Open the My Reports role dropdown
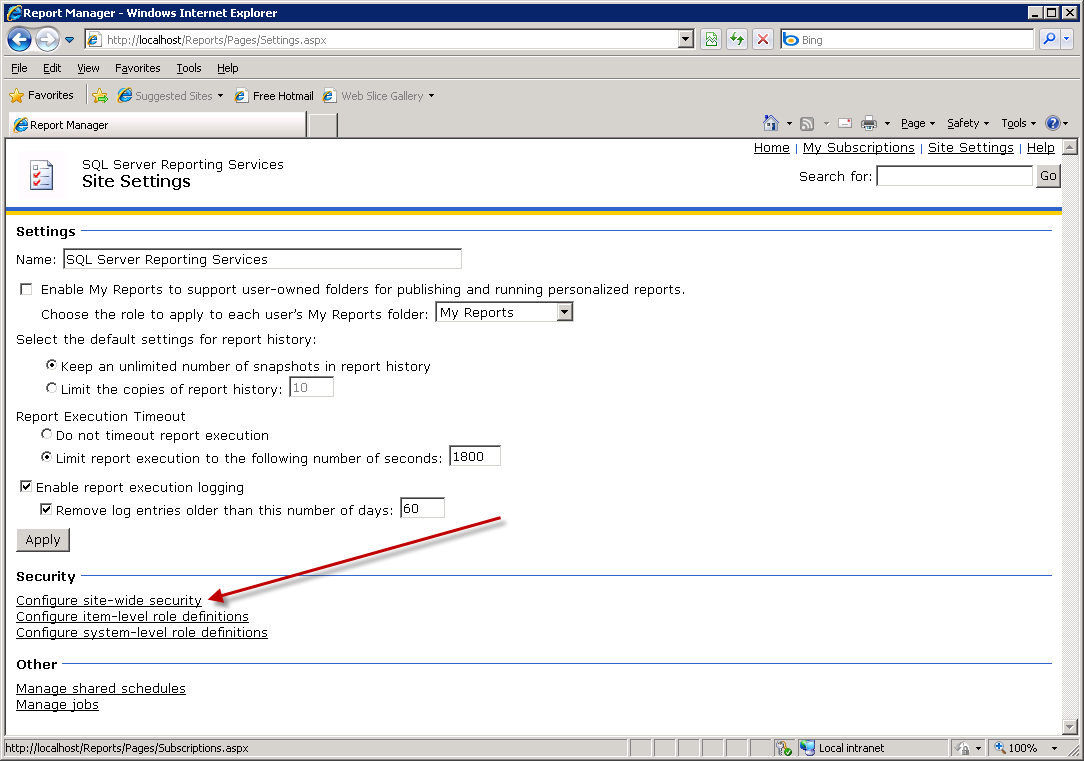1084x761 pixels. [566, 312]
